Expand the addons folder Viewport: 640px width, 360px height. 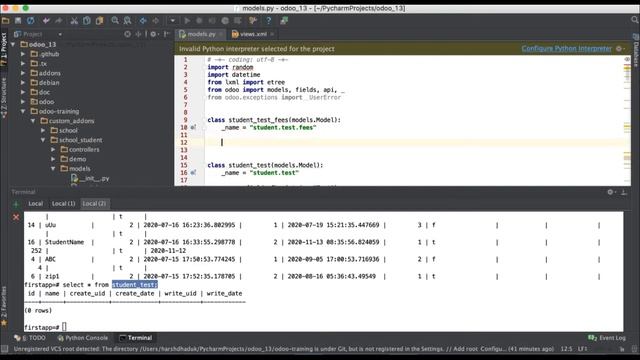(x=23, y=73)
